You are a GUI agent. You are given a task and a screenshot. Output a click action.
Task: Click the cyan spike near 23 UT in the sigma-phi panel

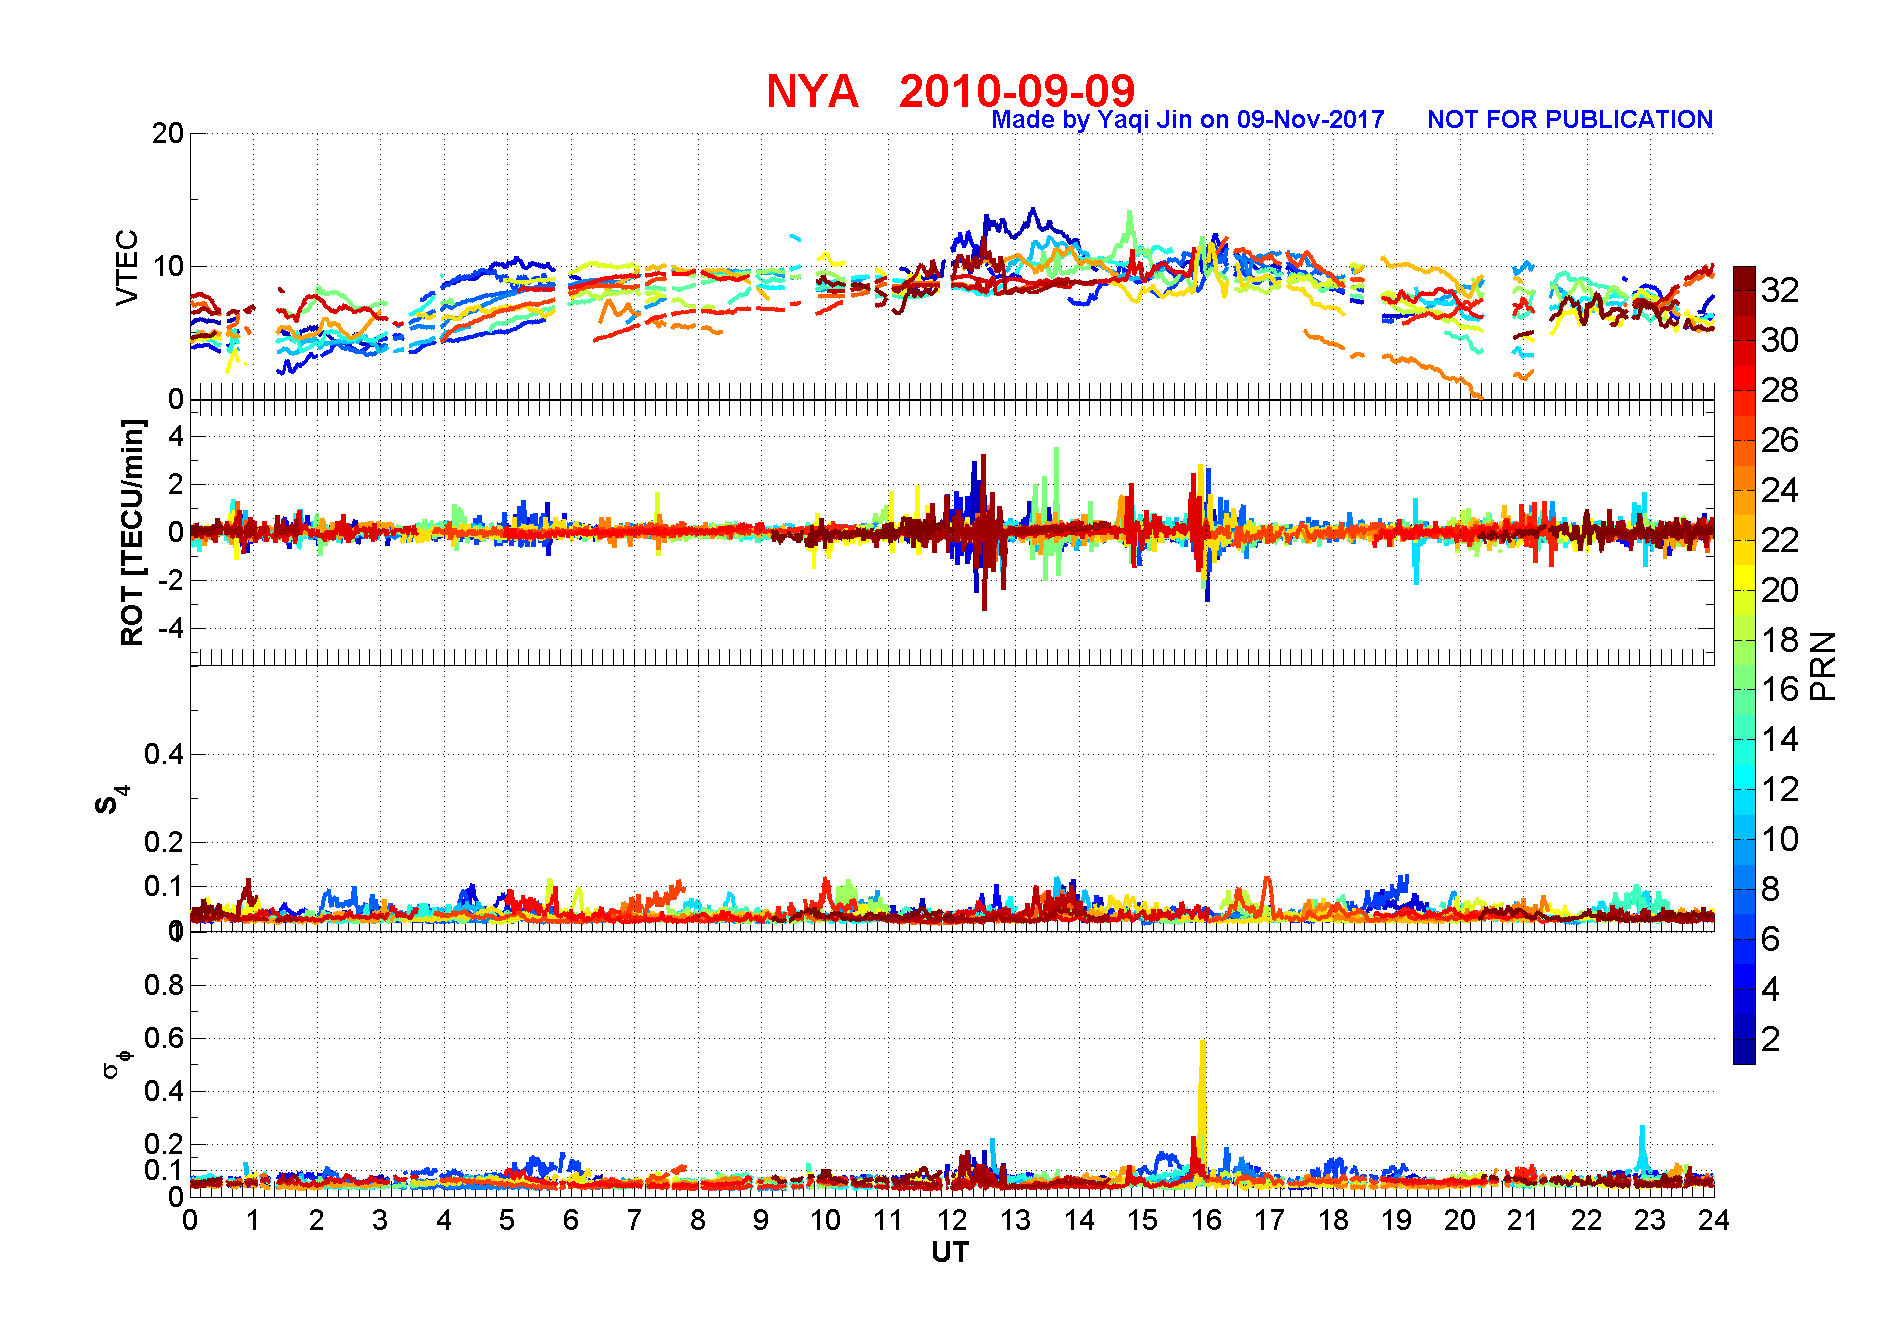pyautogui.click(x=1642, y=1148)
